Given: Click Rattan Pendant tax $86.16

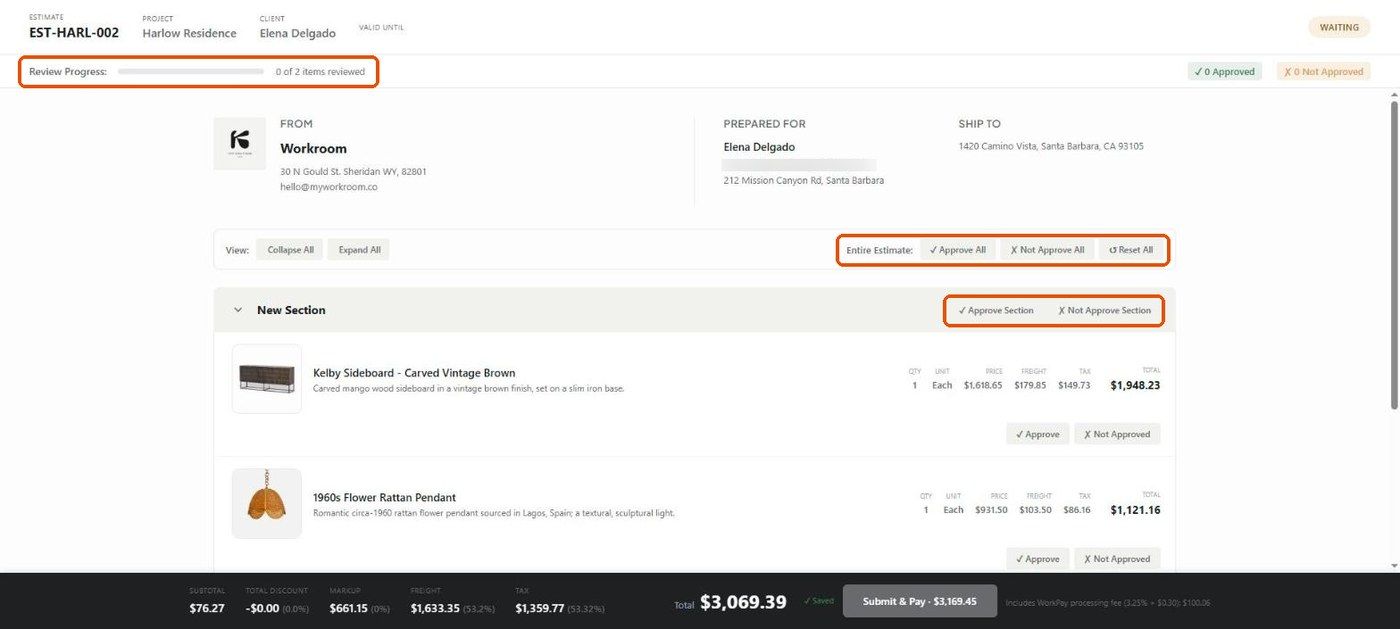Looking at the screenshot, I should pos(1077,510).
